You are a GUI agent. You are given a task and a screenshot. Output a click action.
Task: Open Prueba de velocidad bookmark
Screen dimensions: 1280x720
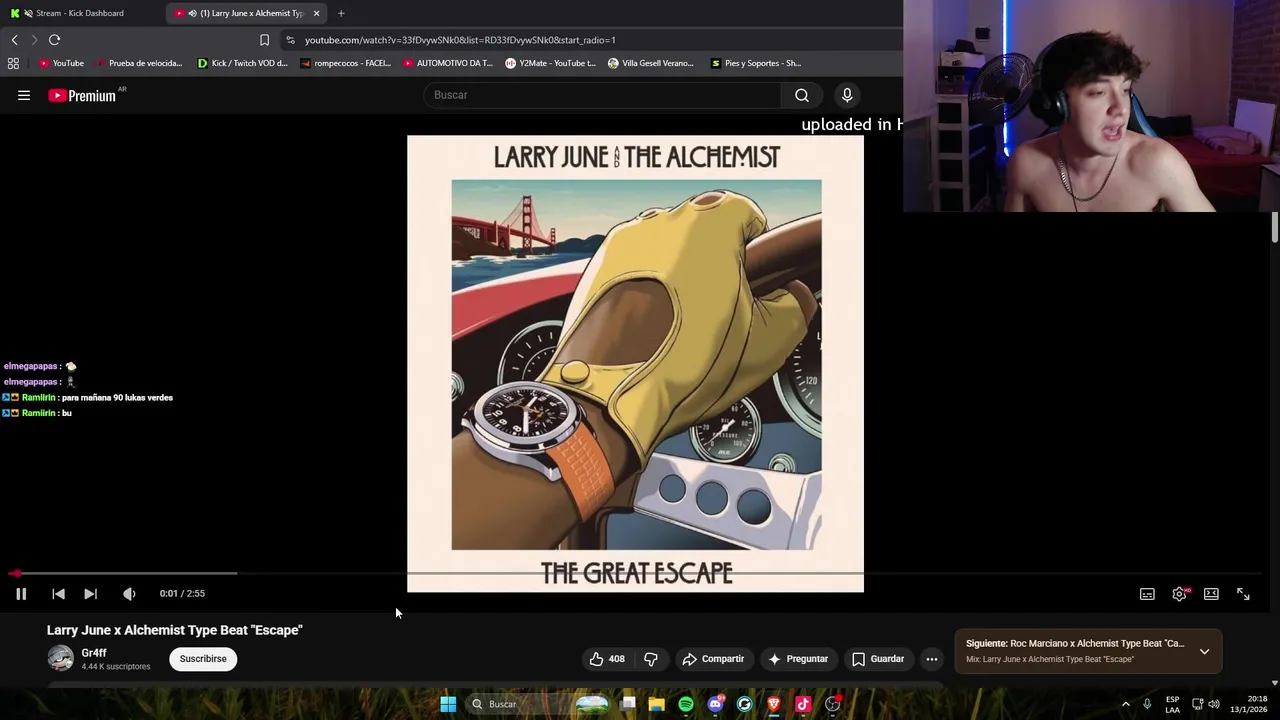pos(139,63)
